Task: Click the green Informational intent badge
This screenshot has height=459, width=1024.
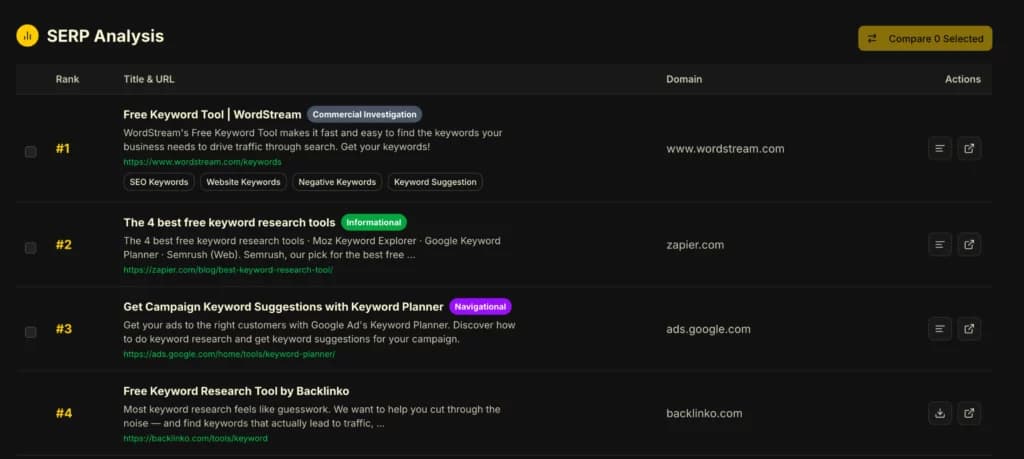Action: (374, 222)
